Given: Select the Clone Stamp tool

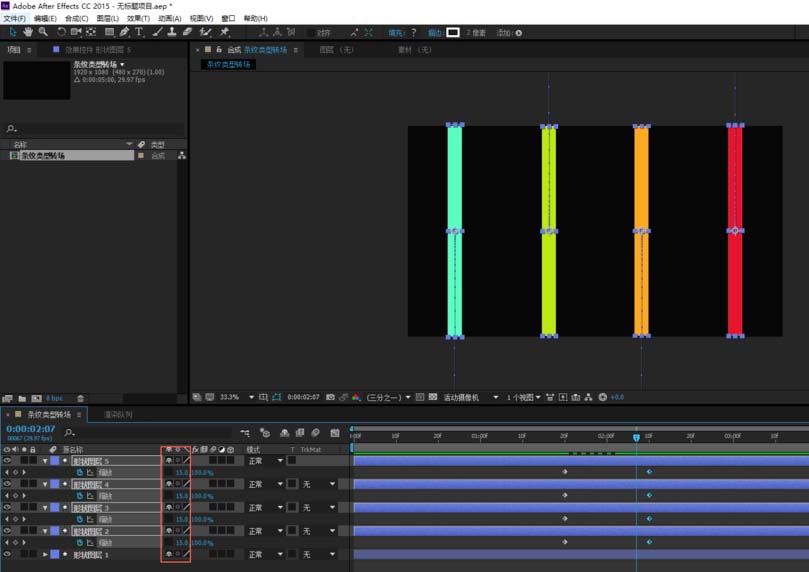Looking at the screenshot, I should pyautogui.click(x=172, y=32).
